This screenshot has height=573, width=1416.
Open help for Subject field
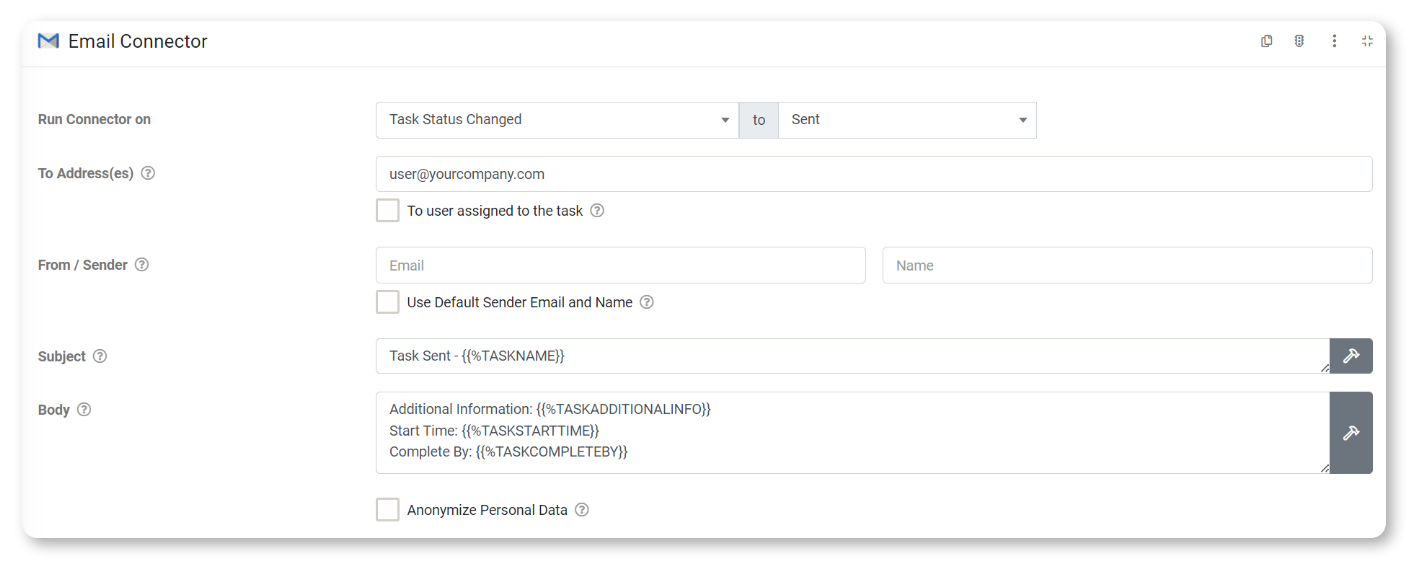pyautogui.click(x=100, y=356)
